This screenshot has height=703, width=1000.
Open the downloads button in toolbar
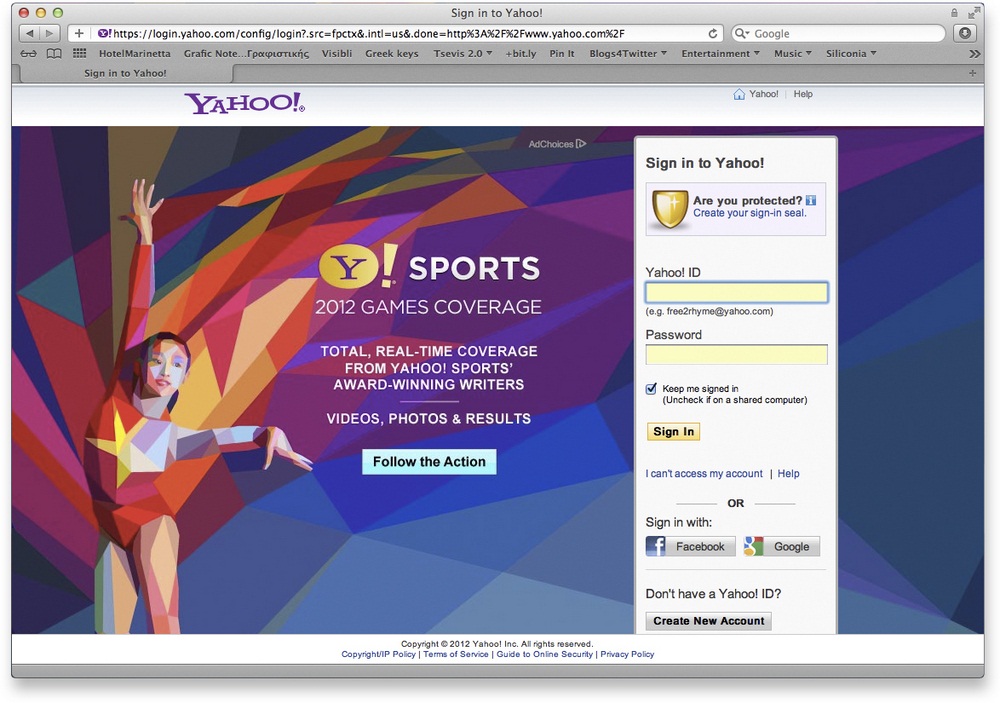coord(965,33)
